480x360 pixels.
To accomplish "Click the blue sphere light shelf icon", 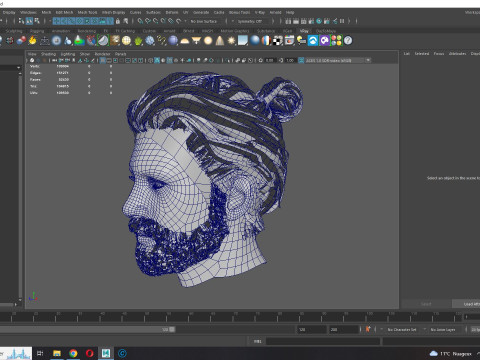I will pyautogui.click(x=173, y=41).
